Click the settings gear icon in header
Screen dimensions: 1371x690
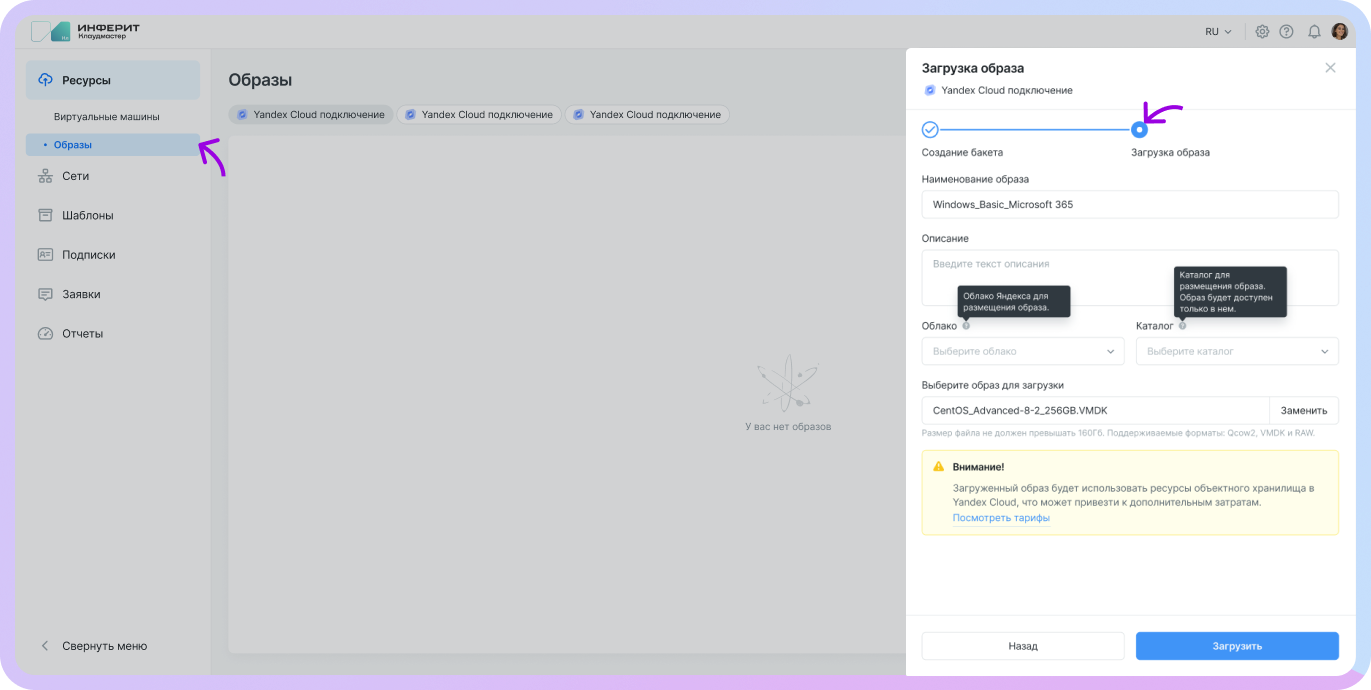(x=1262, y=32)
